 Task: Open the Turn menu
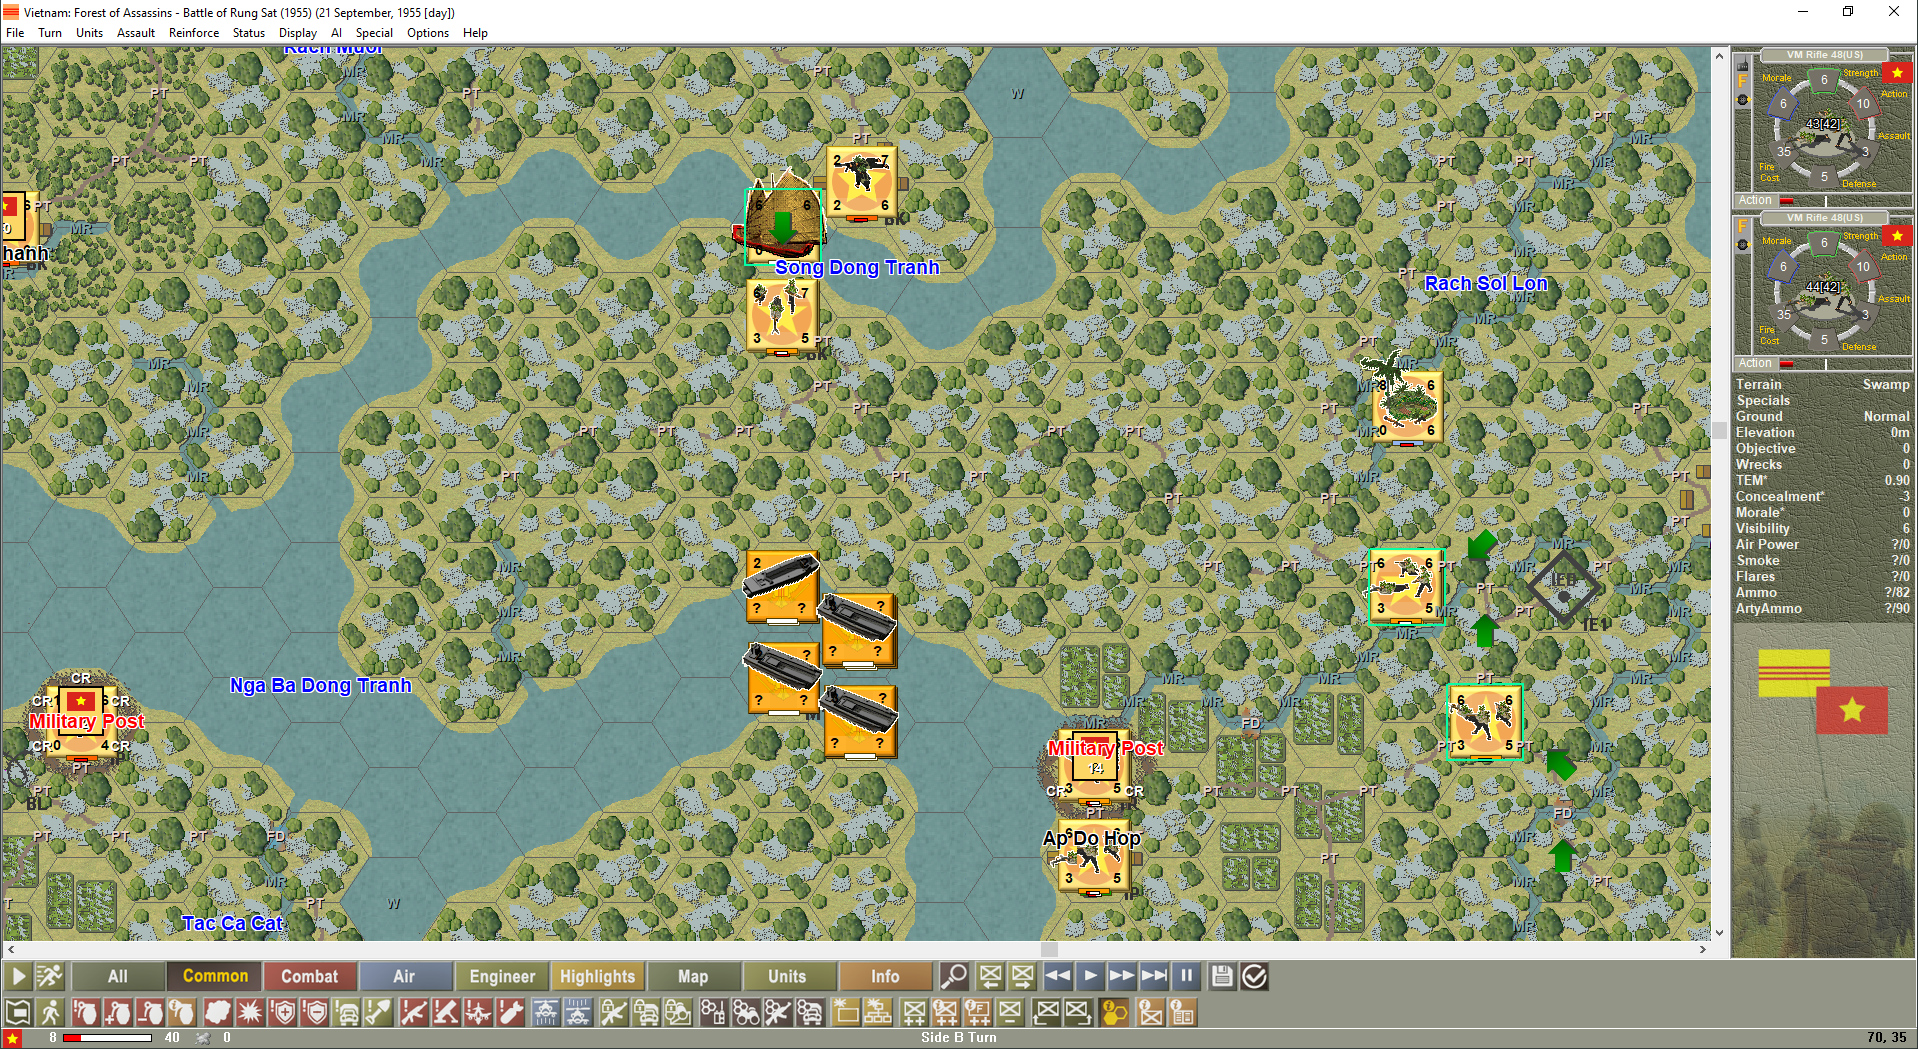[x=50, y=33]
